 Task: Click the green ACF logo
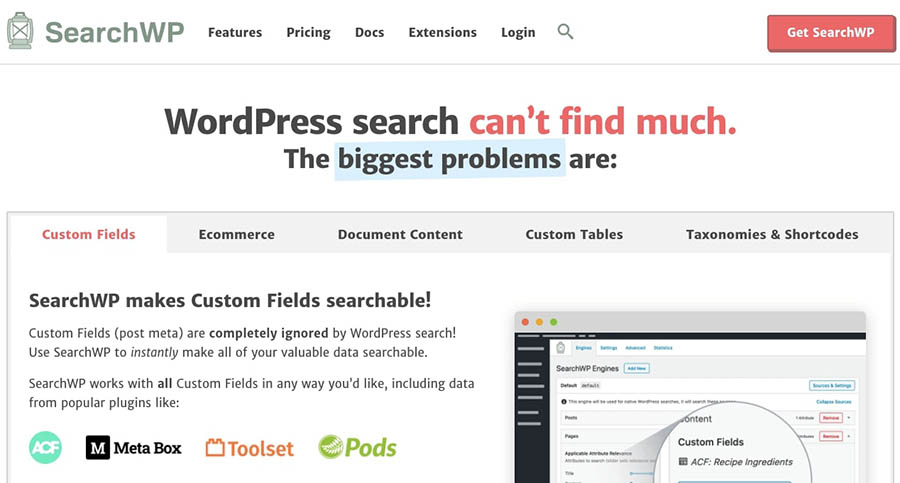pyautogui.click(x=45, y=447)
